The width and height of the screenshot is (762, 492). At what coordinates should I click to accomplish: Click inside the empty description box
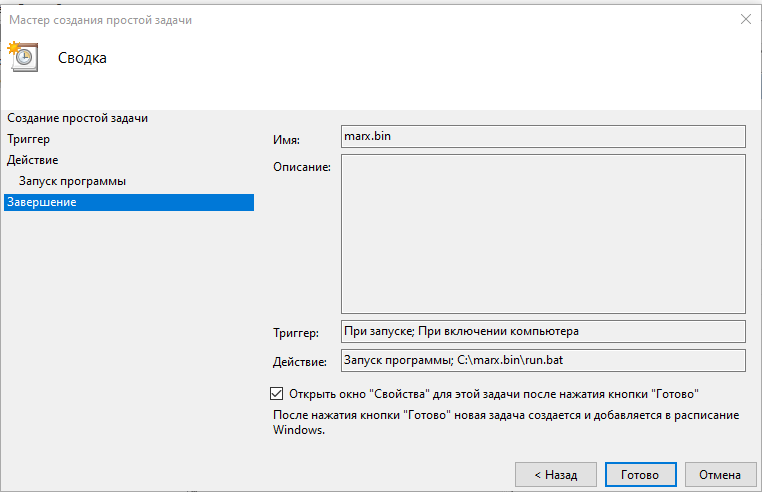[x=543, y=234]
